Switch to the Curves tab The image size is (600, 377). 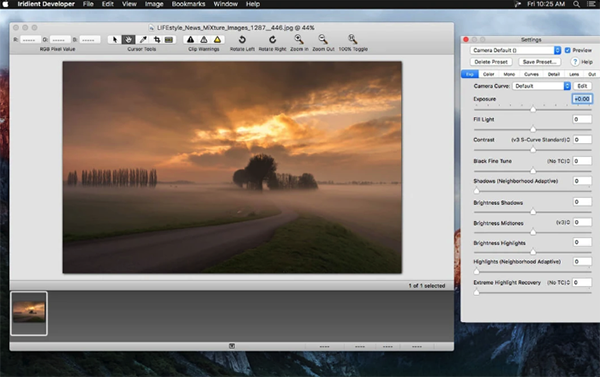pos(531,74)
